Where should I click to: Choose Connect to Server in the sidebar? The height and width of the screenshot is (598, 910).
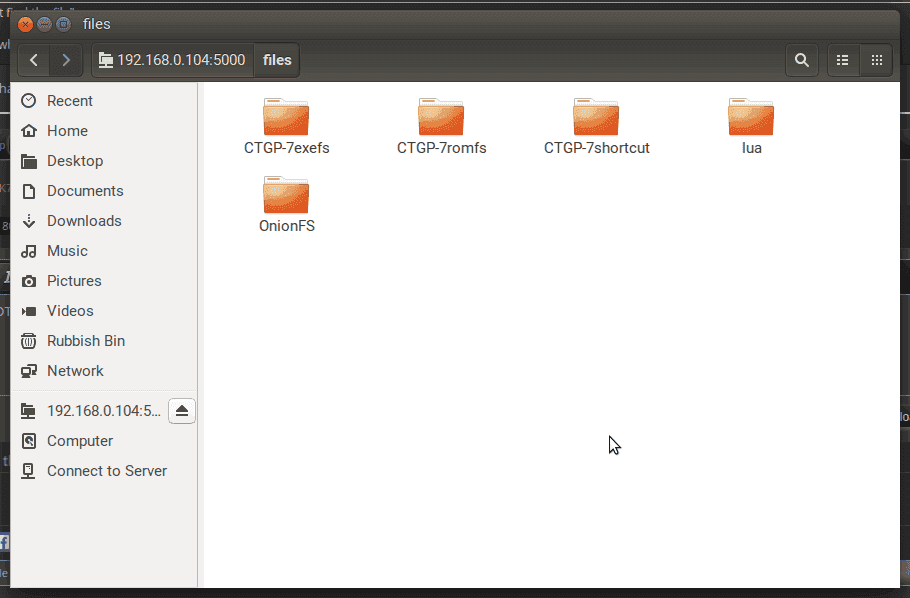point(104,471)
